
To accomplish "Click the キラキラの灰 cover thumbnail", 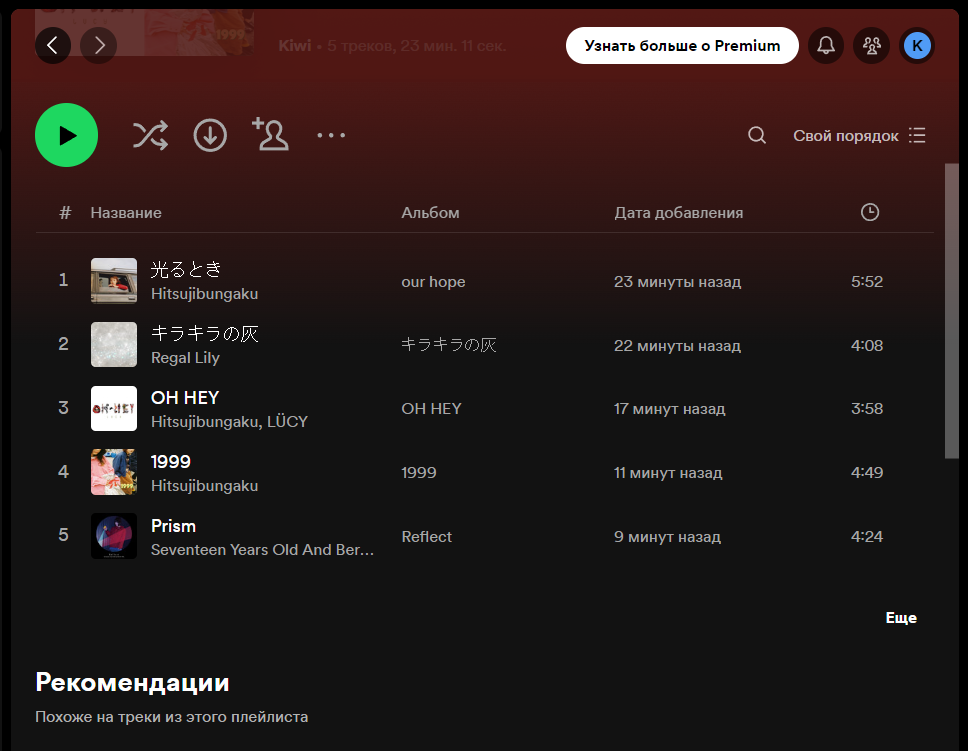I will click(x=114, y=345).
